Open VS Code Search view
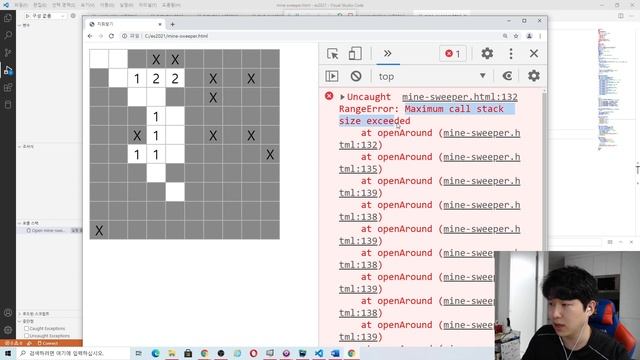The width and height of the screenshot is (640, 360). click(8, 35)
